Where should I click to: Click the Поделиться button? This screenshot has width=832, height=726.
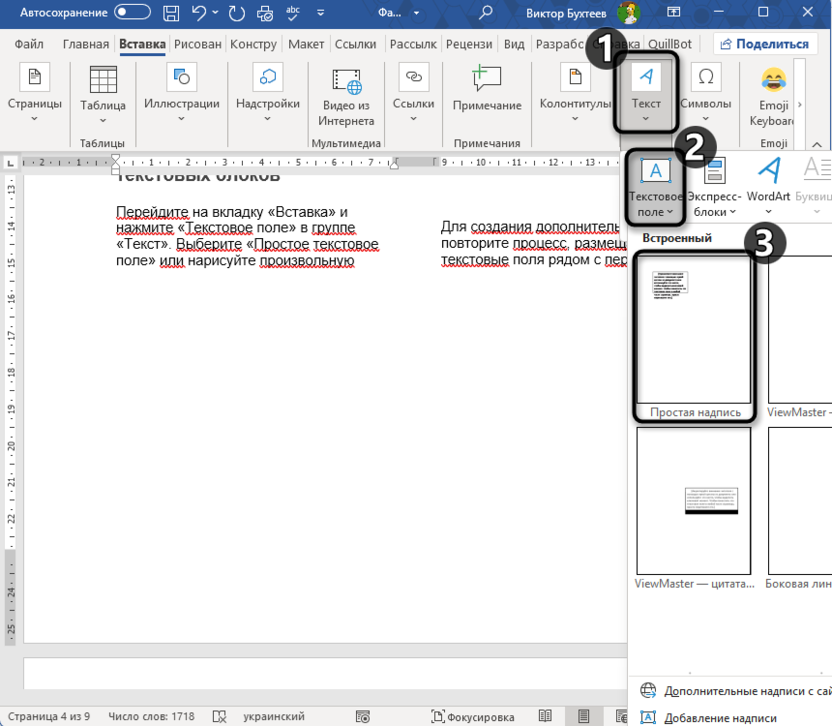763,45
